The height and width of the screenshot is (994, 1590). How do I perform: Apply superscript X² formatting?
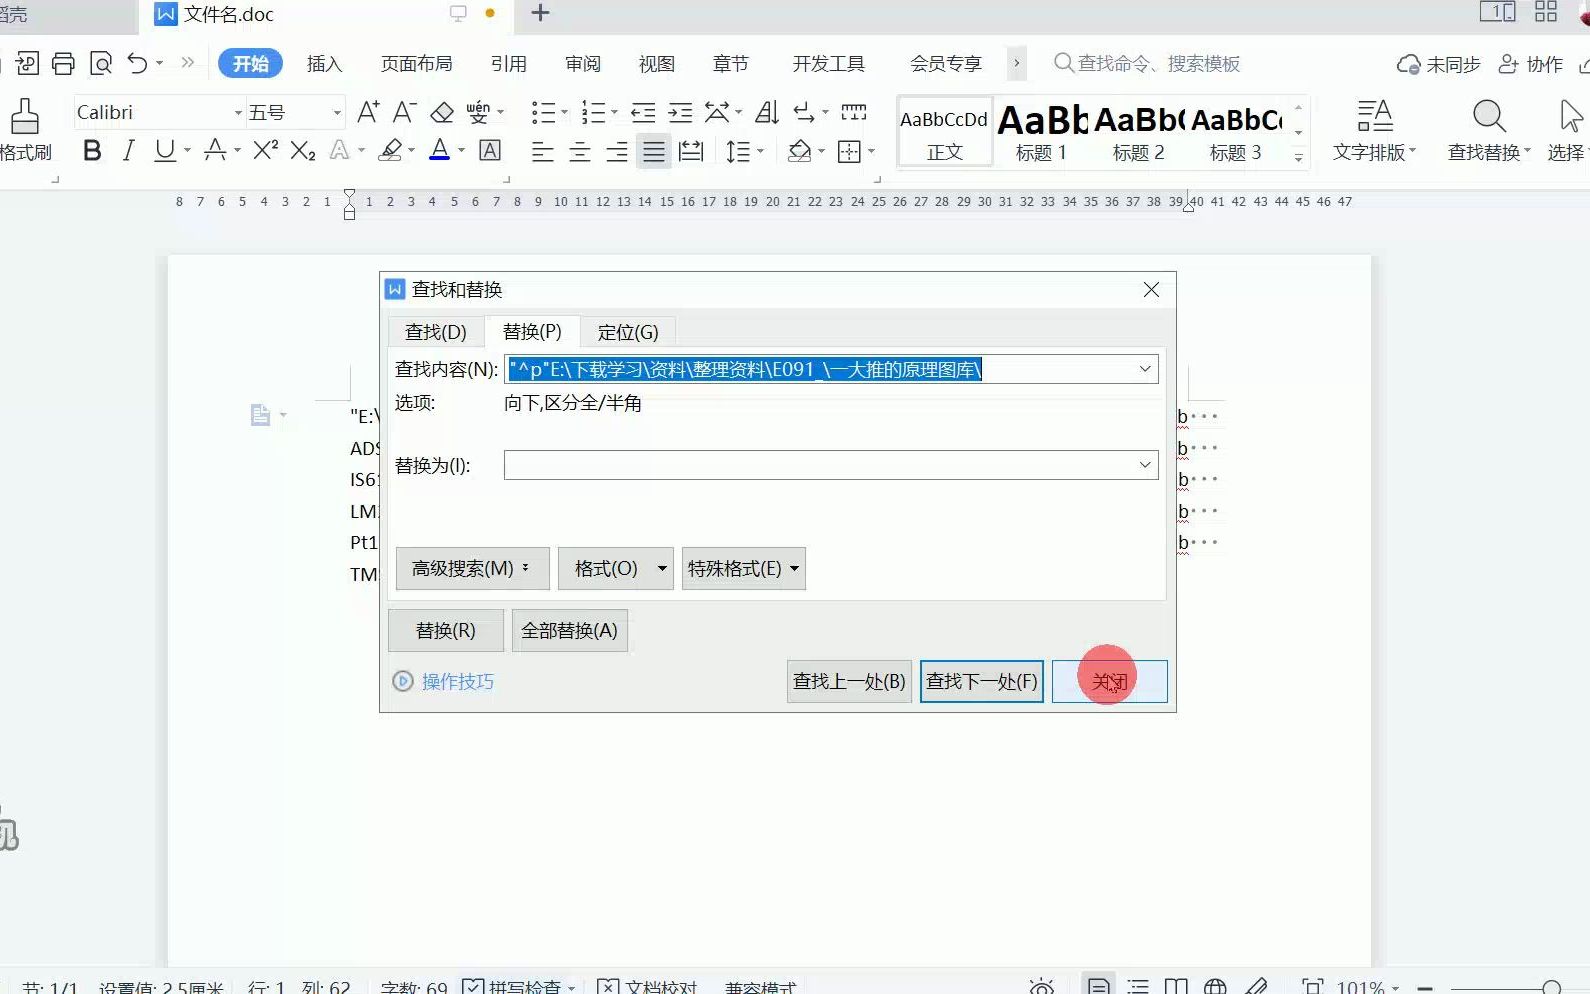[x=265, y=151]
